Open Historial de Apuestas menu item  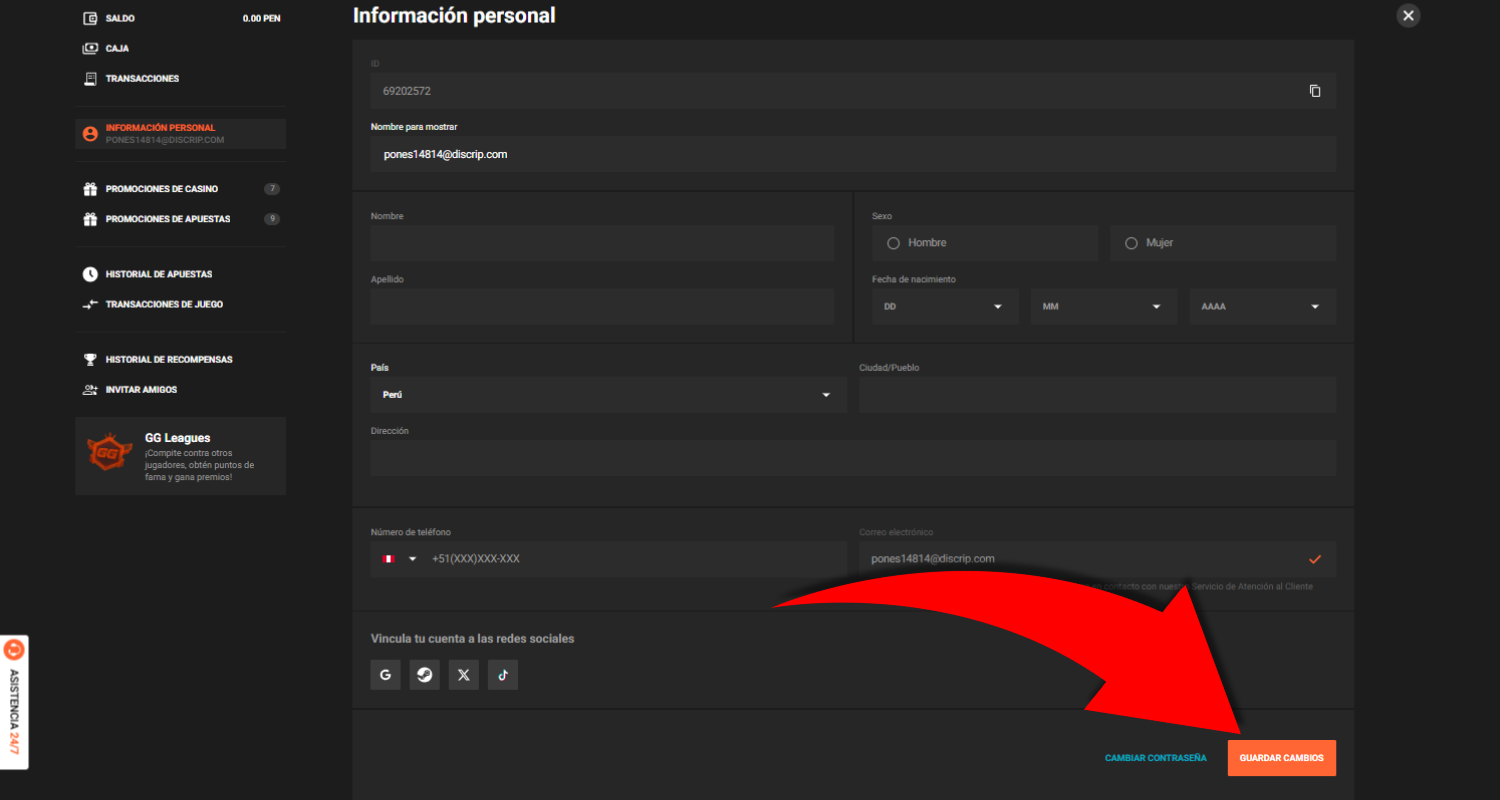pos(159,274)
